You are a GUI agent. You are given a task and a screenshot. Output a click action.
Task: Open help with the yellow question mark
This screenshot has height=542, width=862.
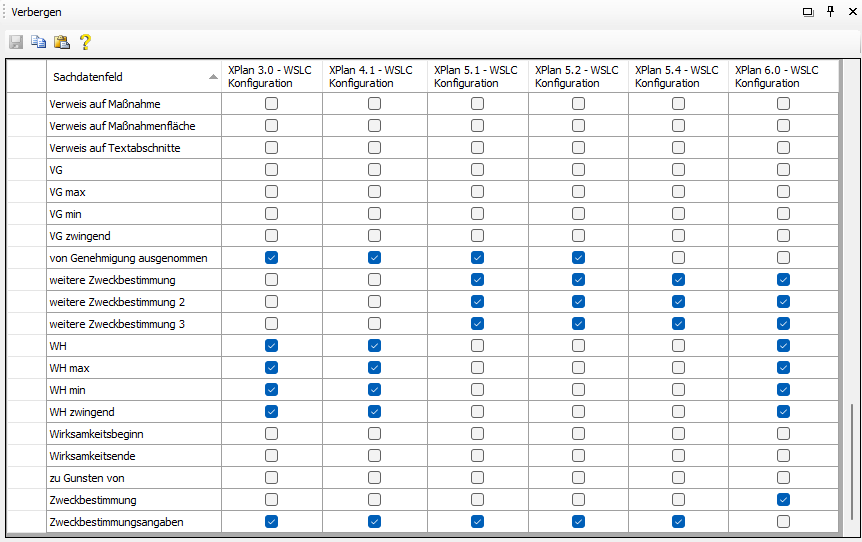point(85,42)
